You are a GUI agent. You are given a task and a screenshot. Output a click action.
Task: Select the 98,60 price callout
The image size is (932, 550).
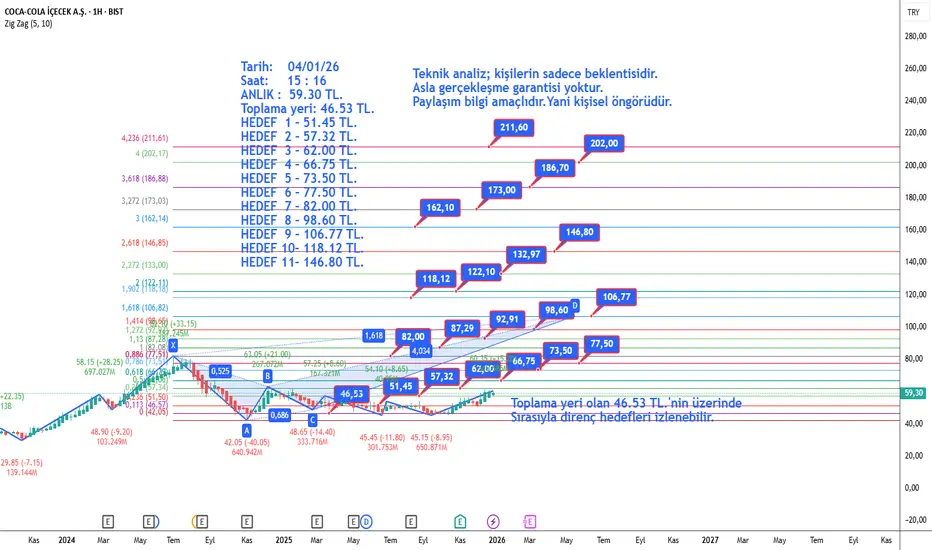click(556, 310)
